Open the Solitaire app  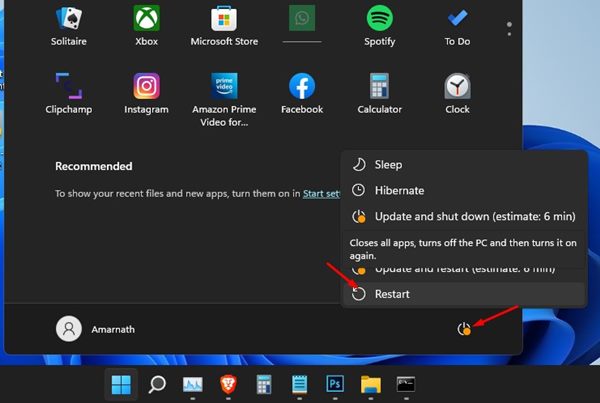[69, 26]
